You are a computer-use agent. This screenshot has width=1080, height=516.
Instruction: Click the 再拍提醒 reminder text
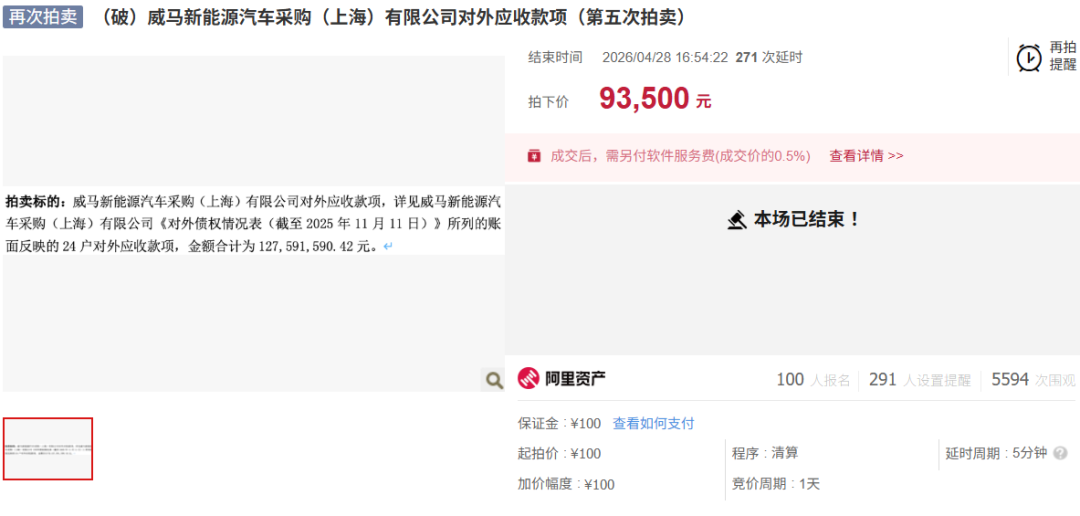[1063, 56]
